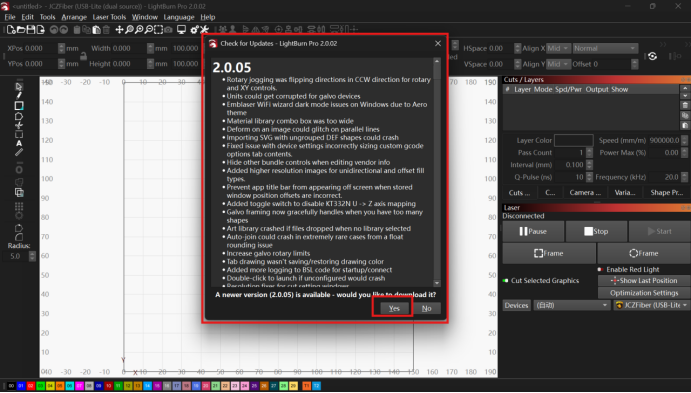This screenshot has width=691, height=393.
Task: Select the Create Text 'A' tool
Action: (19, 143)
